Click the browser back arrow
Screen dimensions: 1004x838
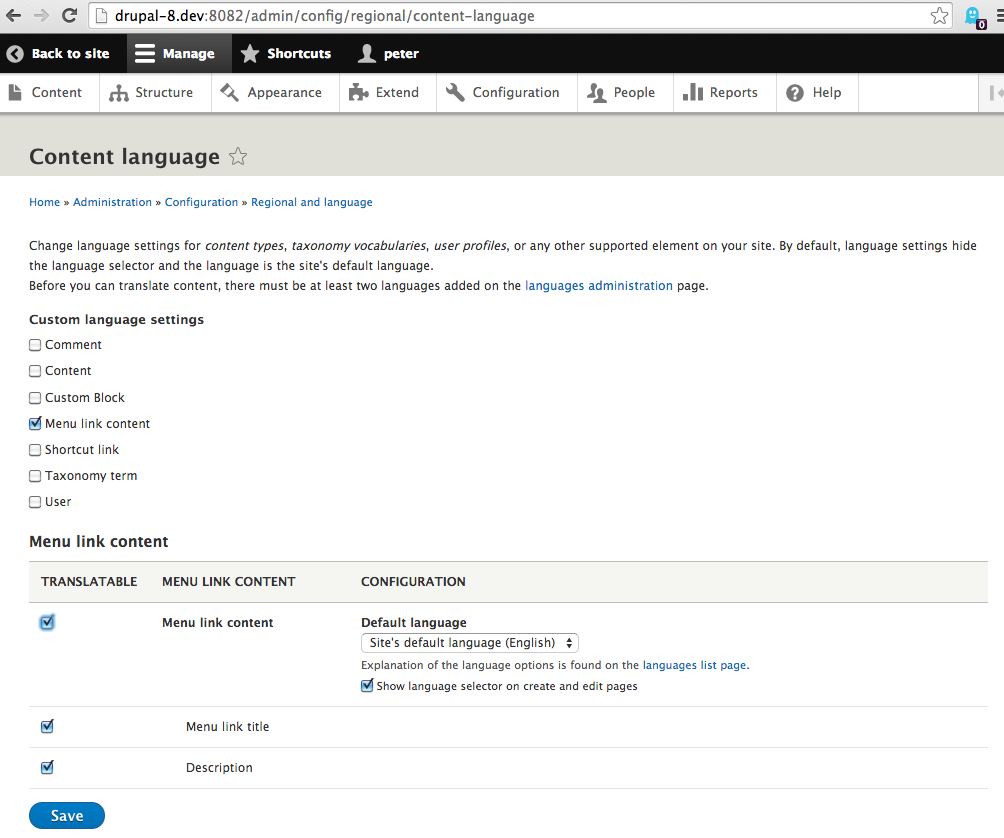[14, 16]
